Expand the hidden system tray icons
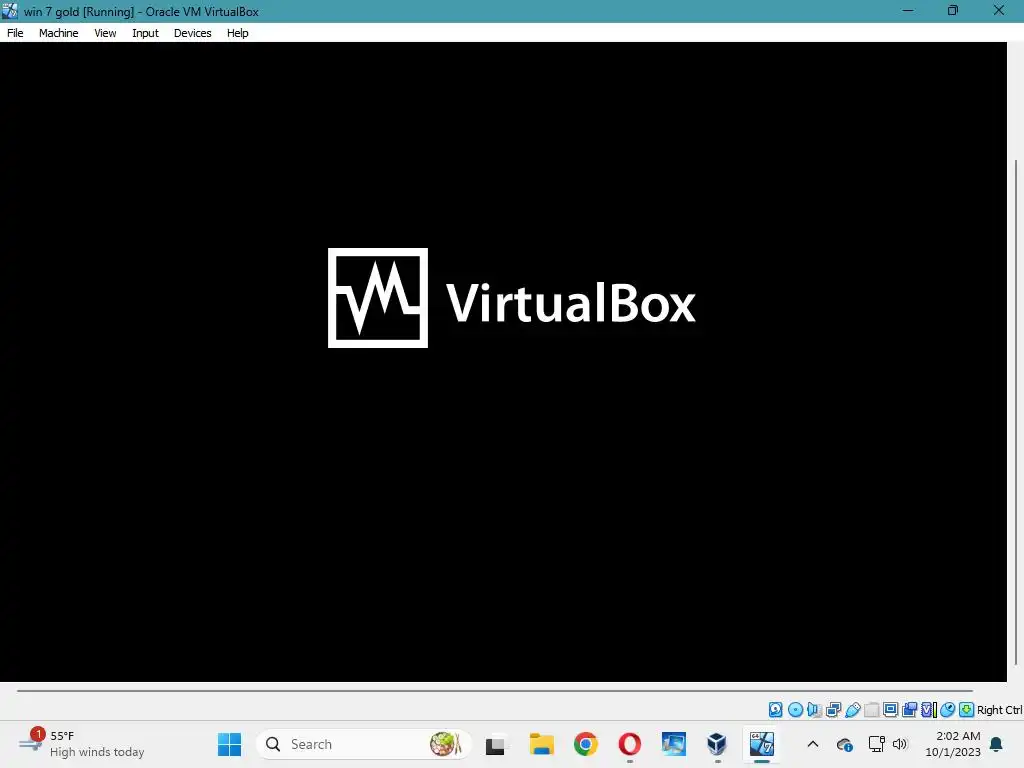This screenshot has width=1024, height=768. (x=812, y=744)
